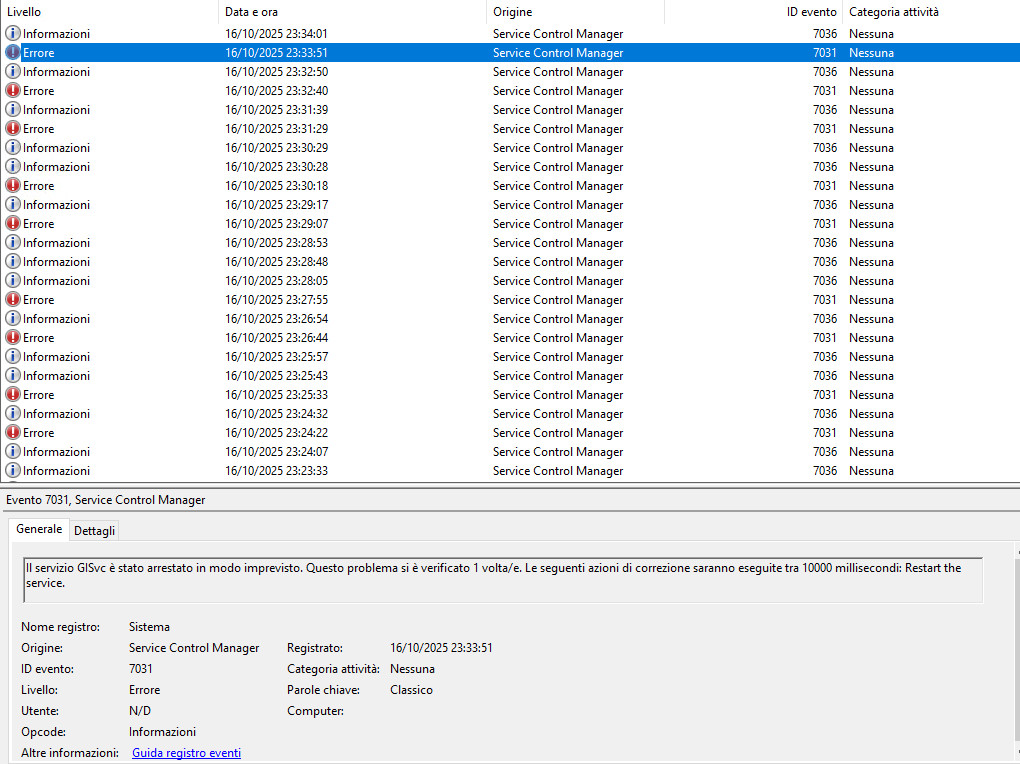Viewport: 1020px width, 764px height.
Task: Click inside the GISvc event description text box
Action: pyautogui.click(x=500, y=580)
